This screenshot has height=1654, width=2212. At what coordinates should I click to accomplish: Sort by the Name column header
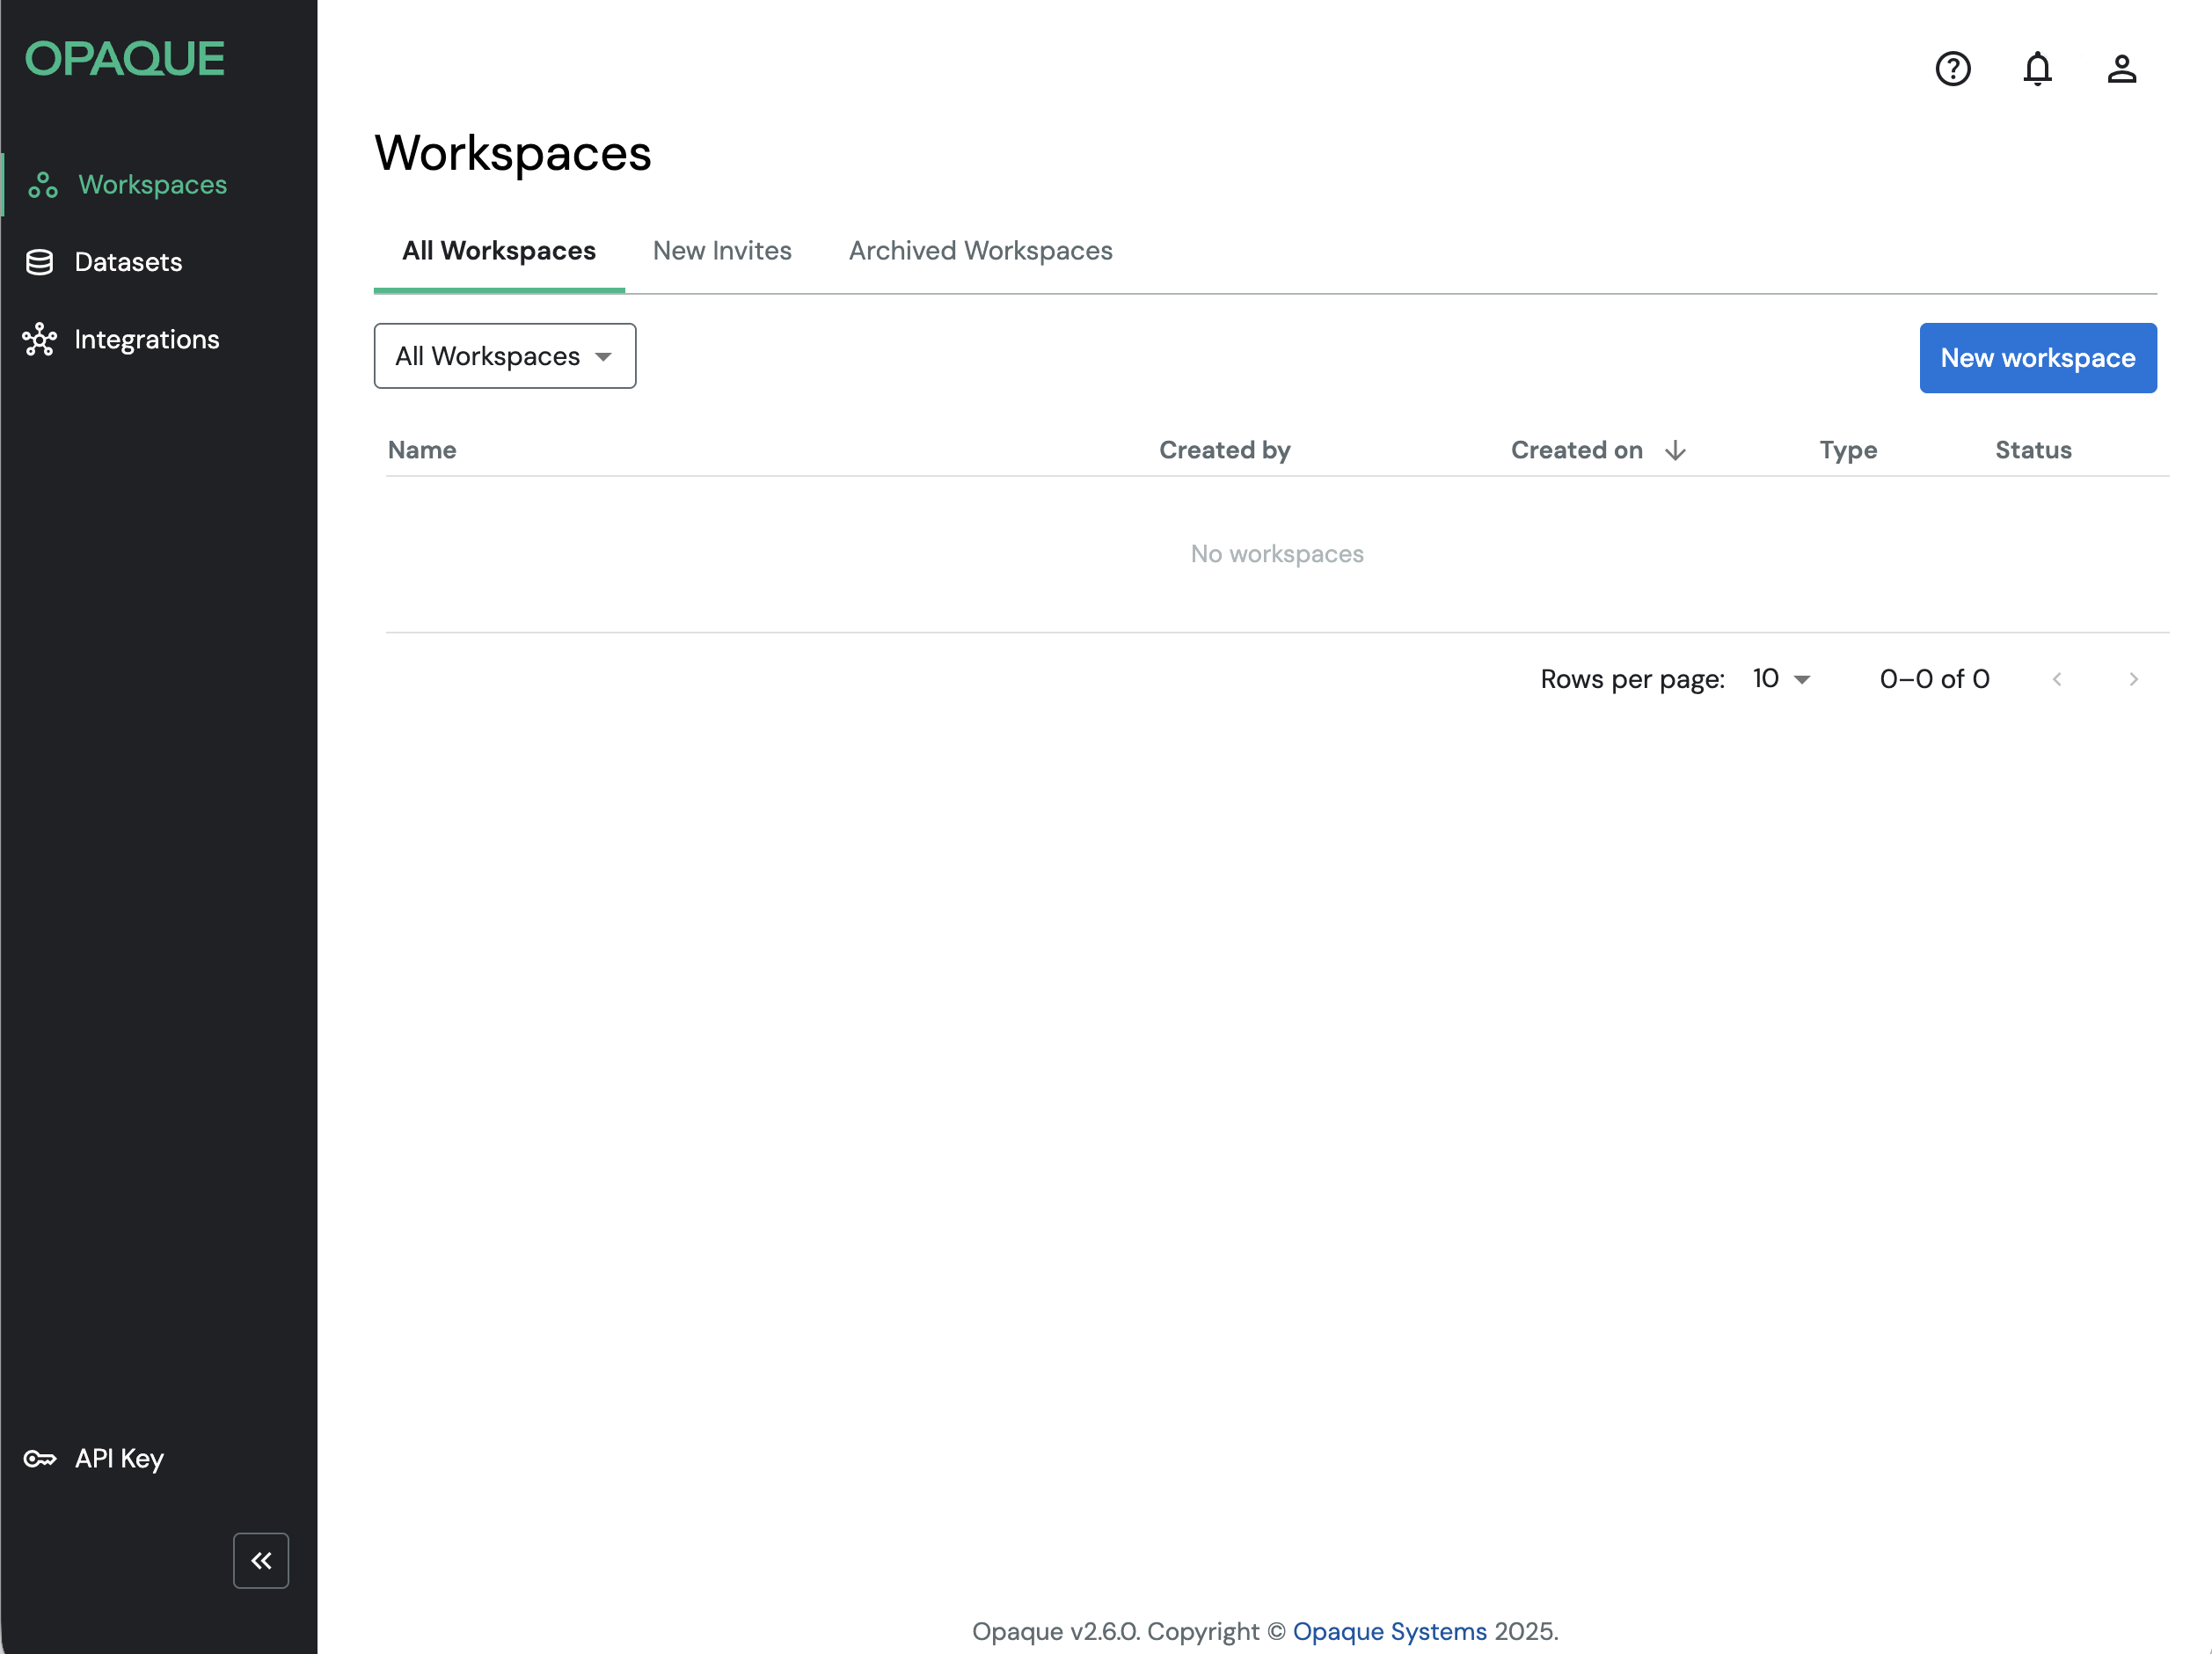(x=422, y=450)
